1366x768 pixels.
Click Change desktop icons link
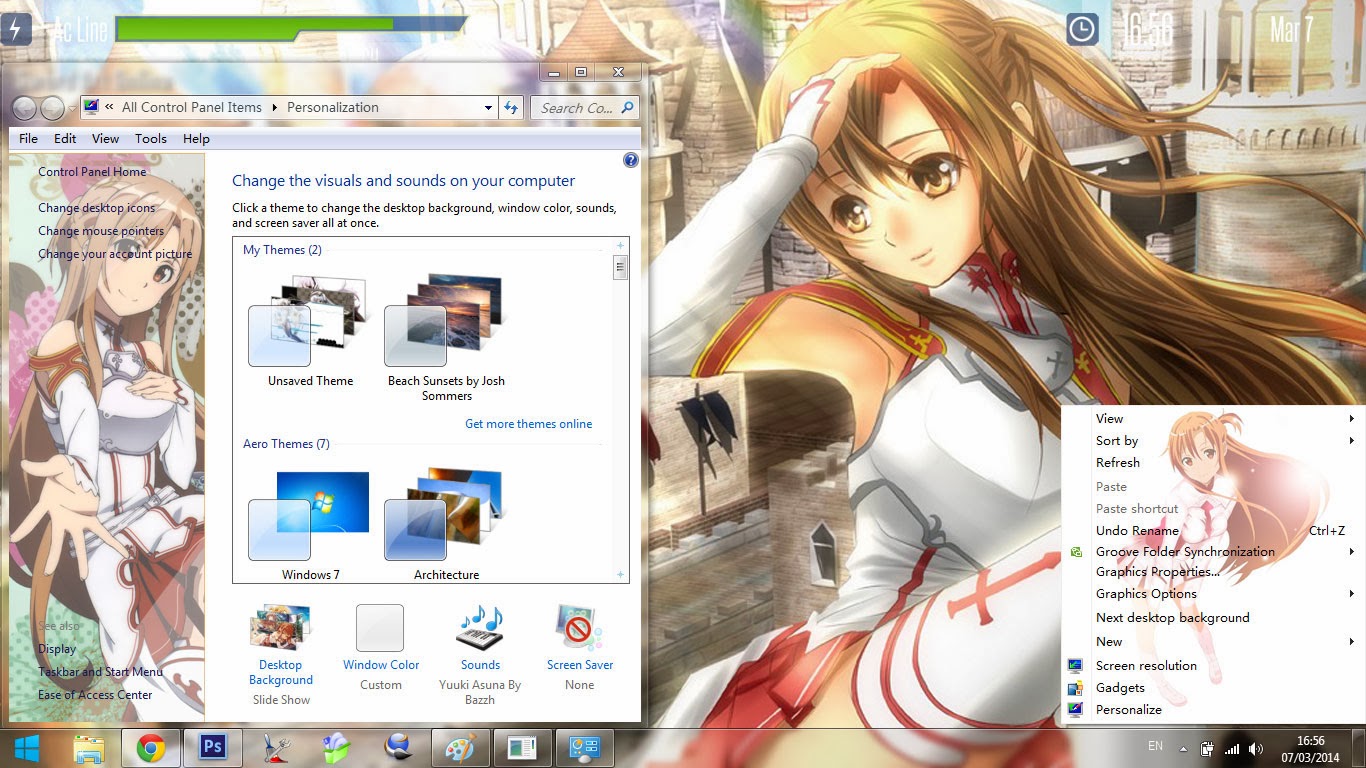pos(97,208)
